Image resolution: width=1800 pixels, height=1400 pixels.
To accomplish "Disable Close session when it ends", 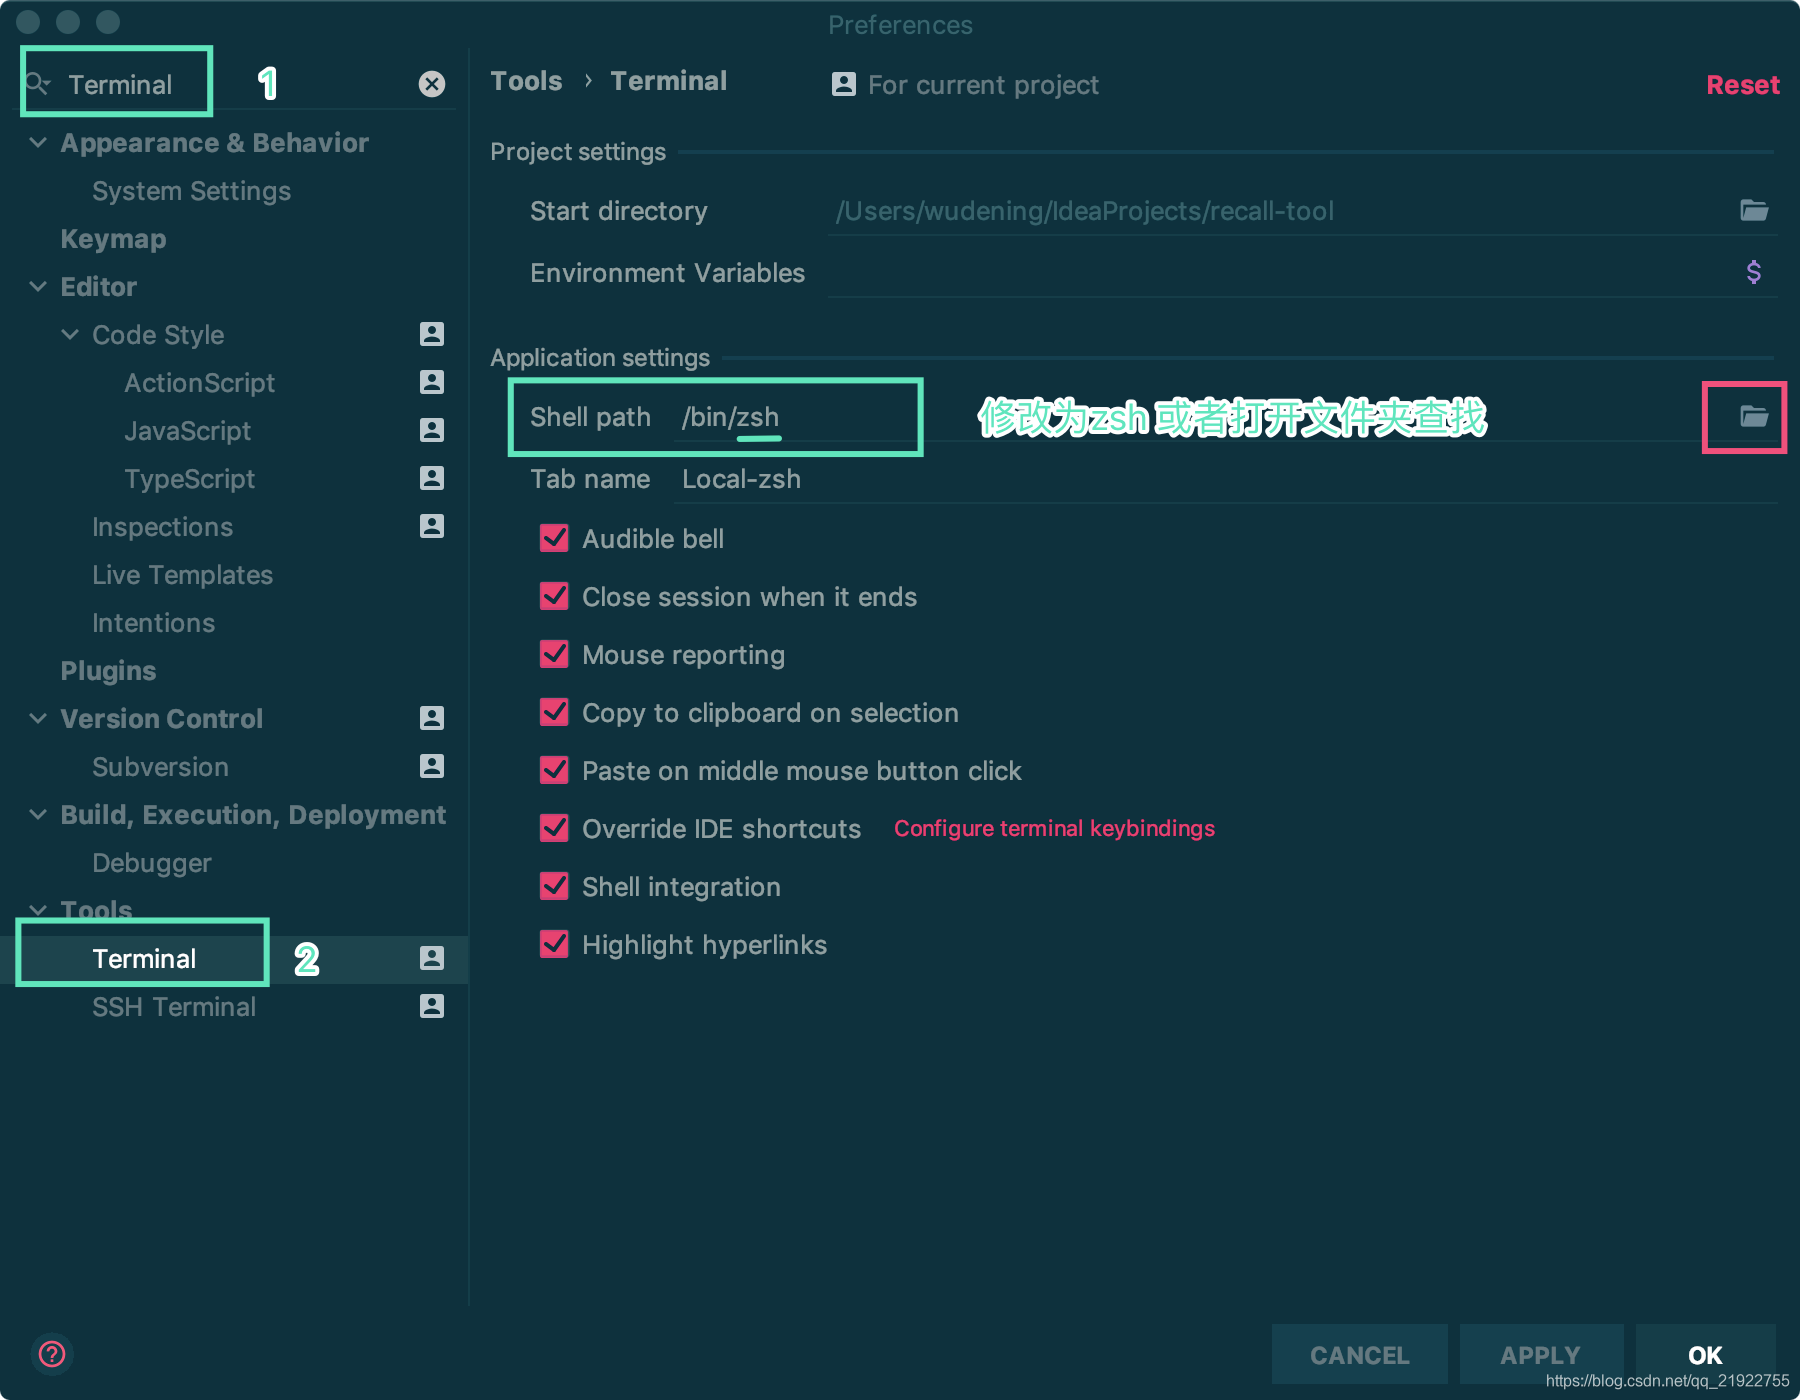I will pyautogui.click(x=554, y=596).
